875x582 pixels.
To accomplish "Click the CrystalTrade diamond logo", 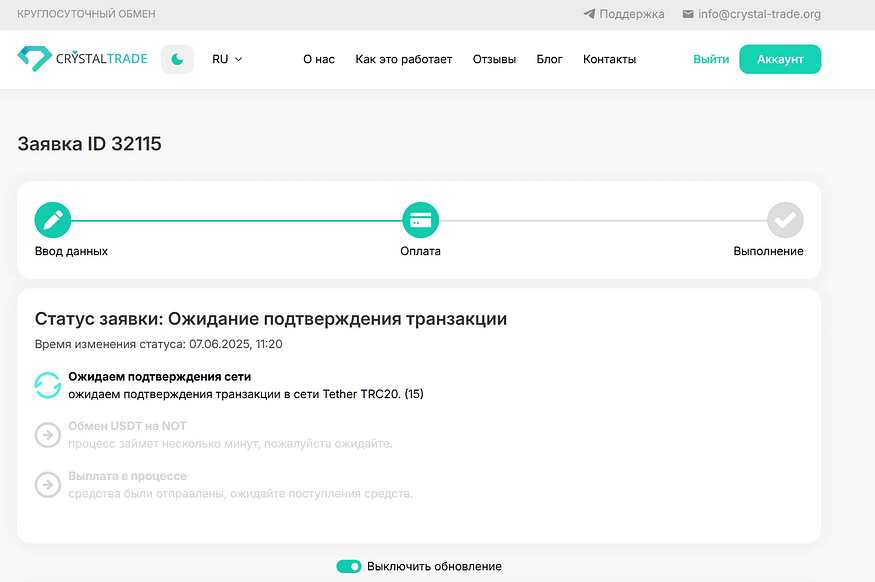I will pyautogui.click(x=35, y=59).
